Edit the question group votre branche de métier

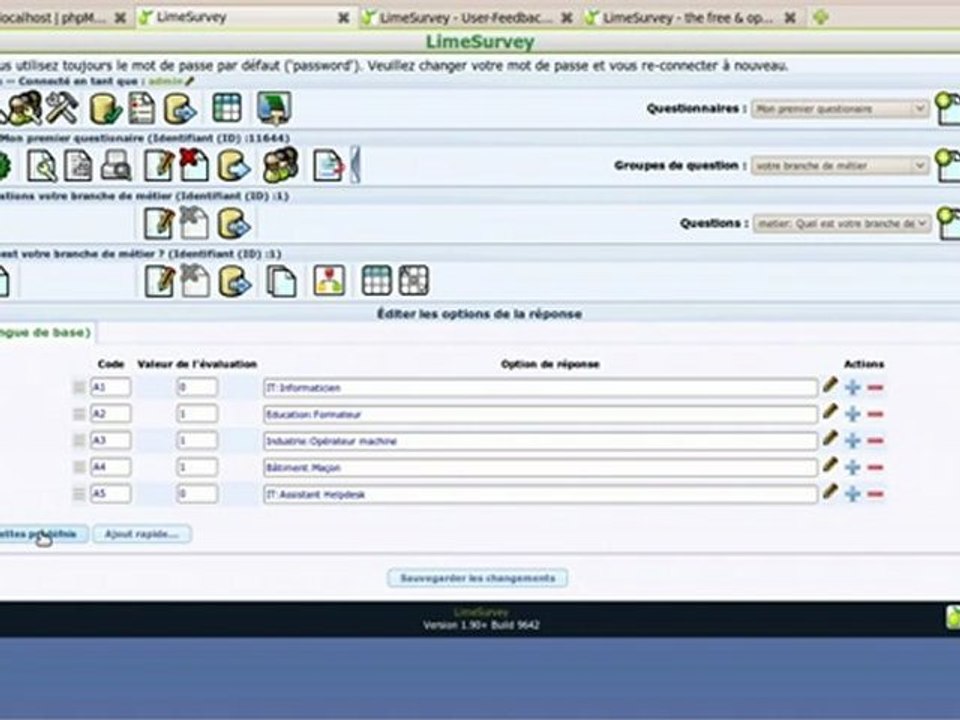click(159, 223)
